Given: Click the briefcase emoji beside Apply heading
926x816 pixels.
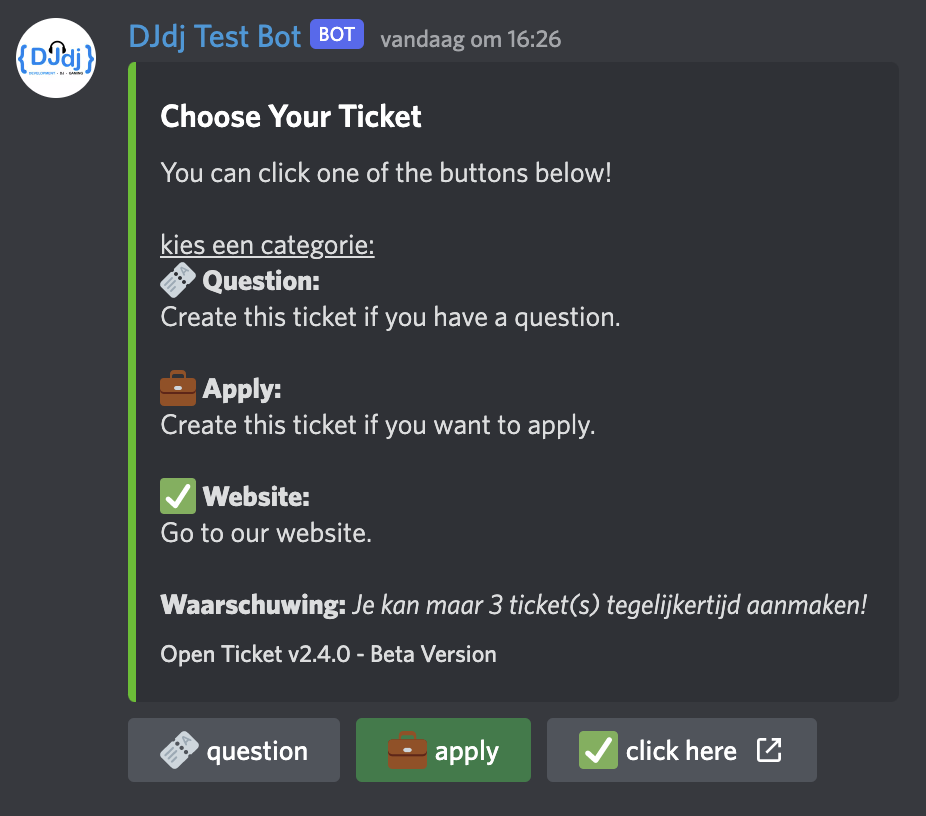Looking at the screenshot, I should (178, 388).
